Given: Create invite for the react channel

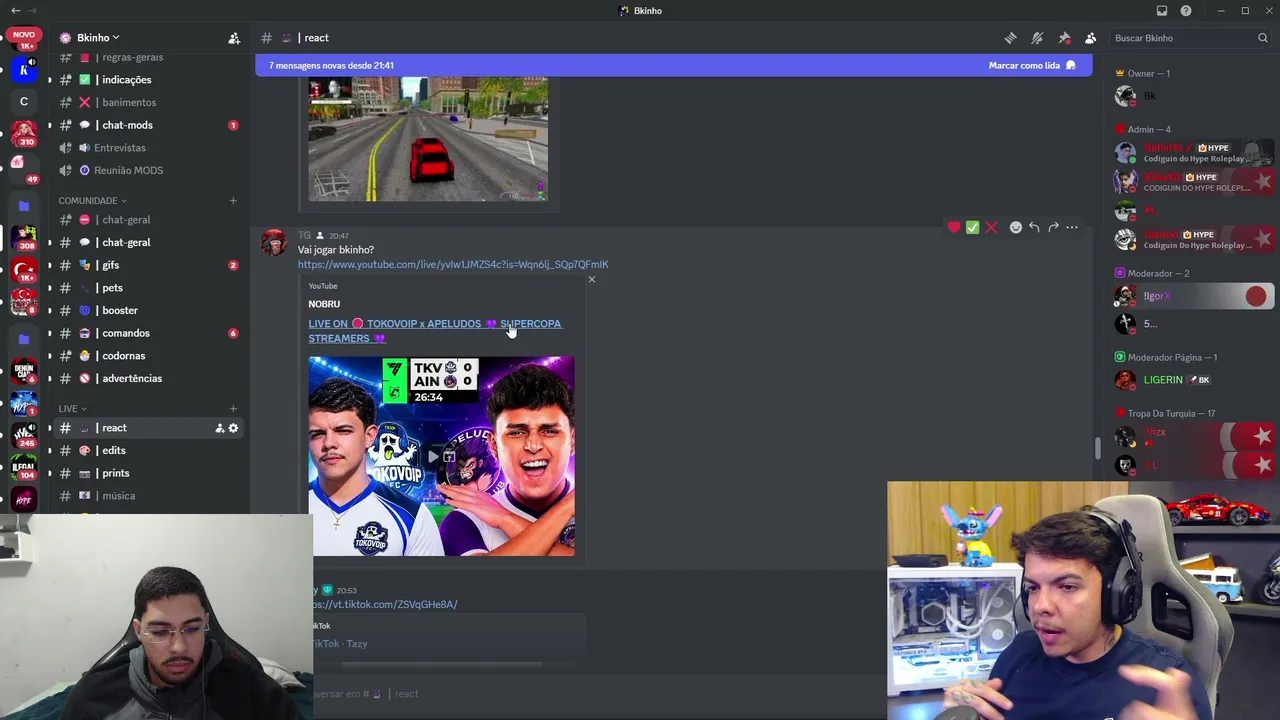Looking at the screenshot, I should [x=219, y=428].
